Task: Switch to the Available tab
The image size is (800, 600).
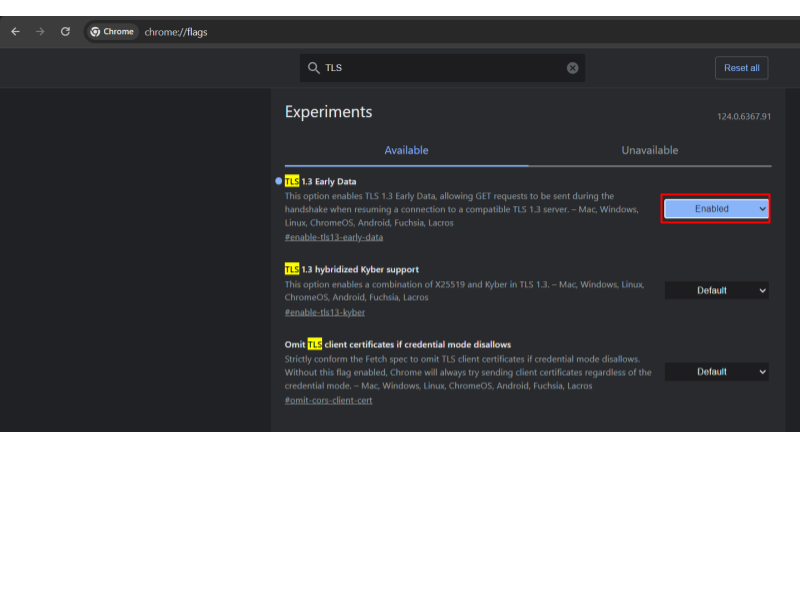Action: 406,150
